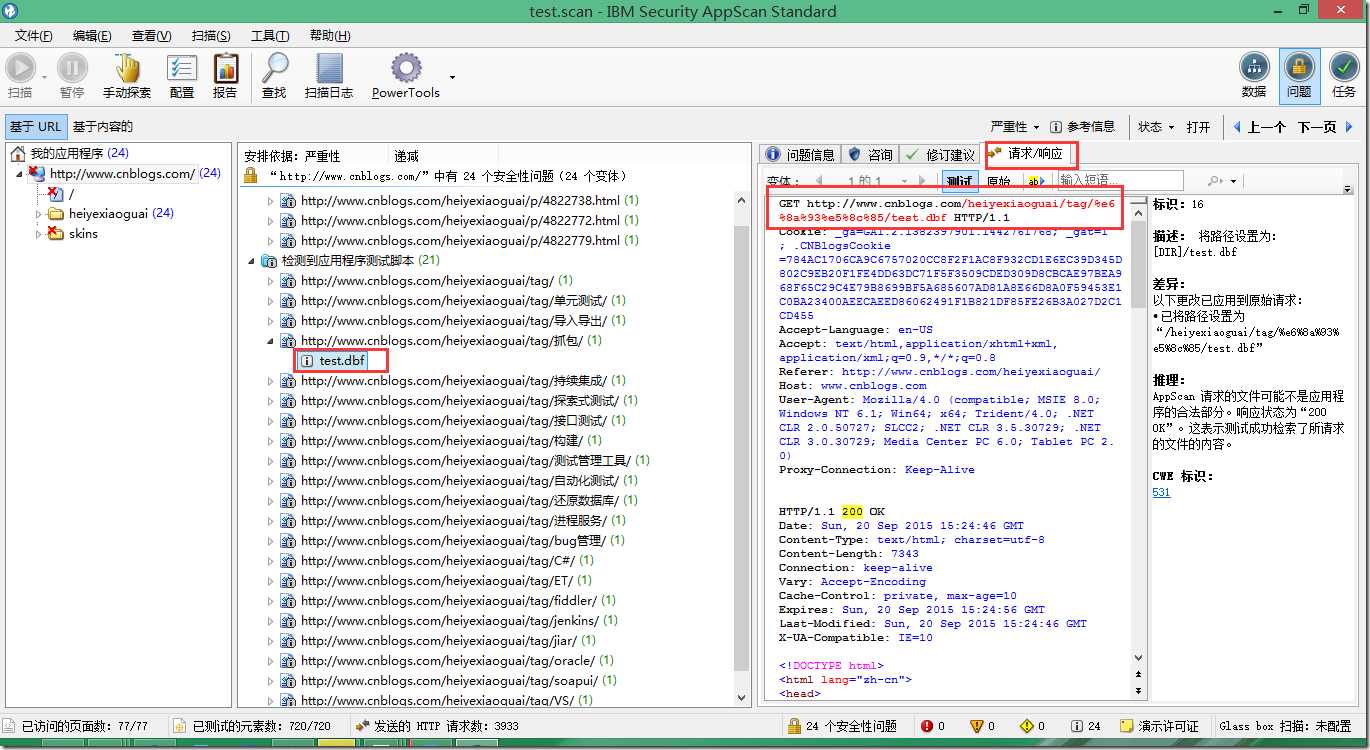Open the 编辑(E) menu
The width and height of the screenshot is (1370, 750).
(x=92, y=36)
